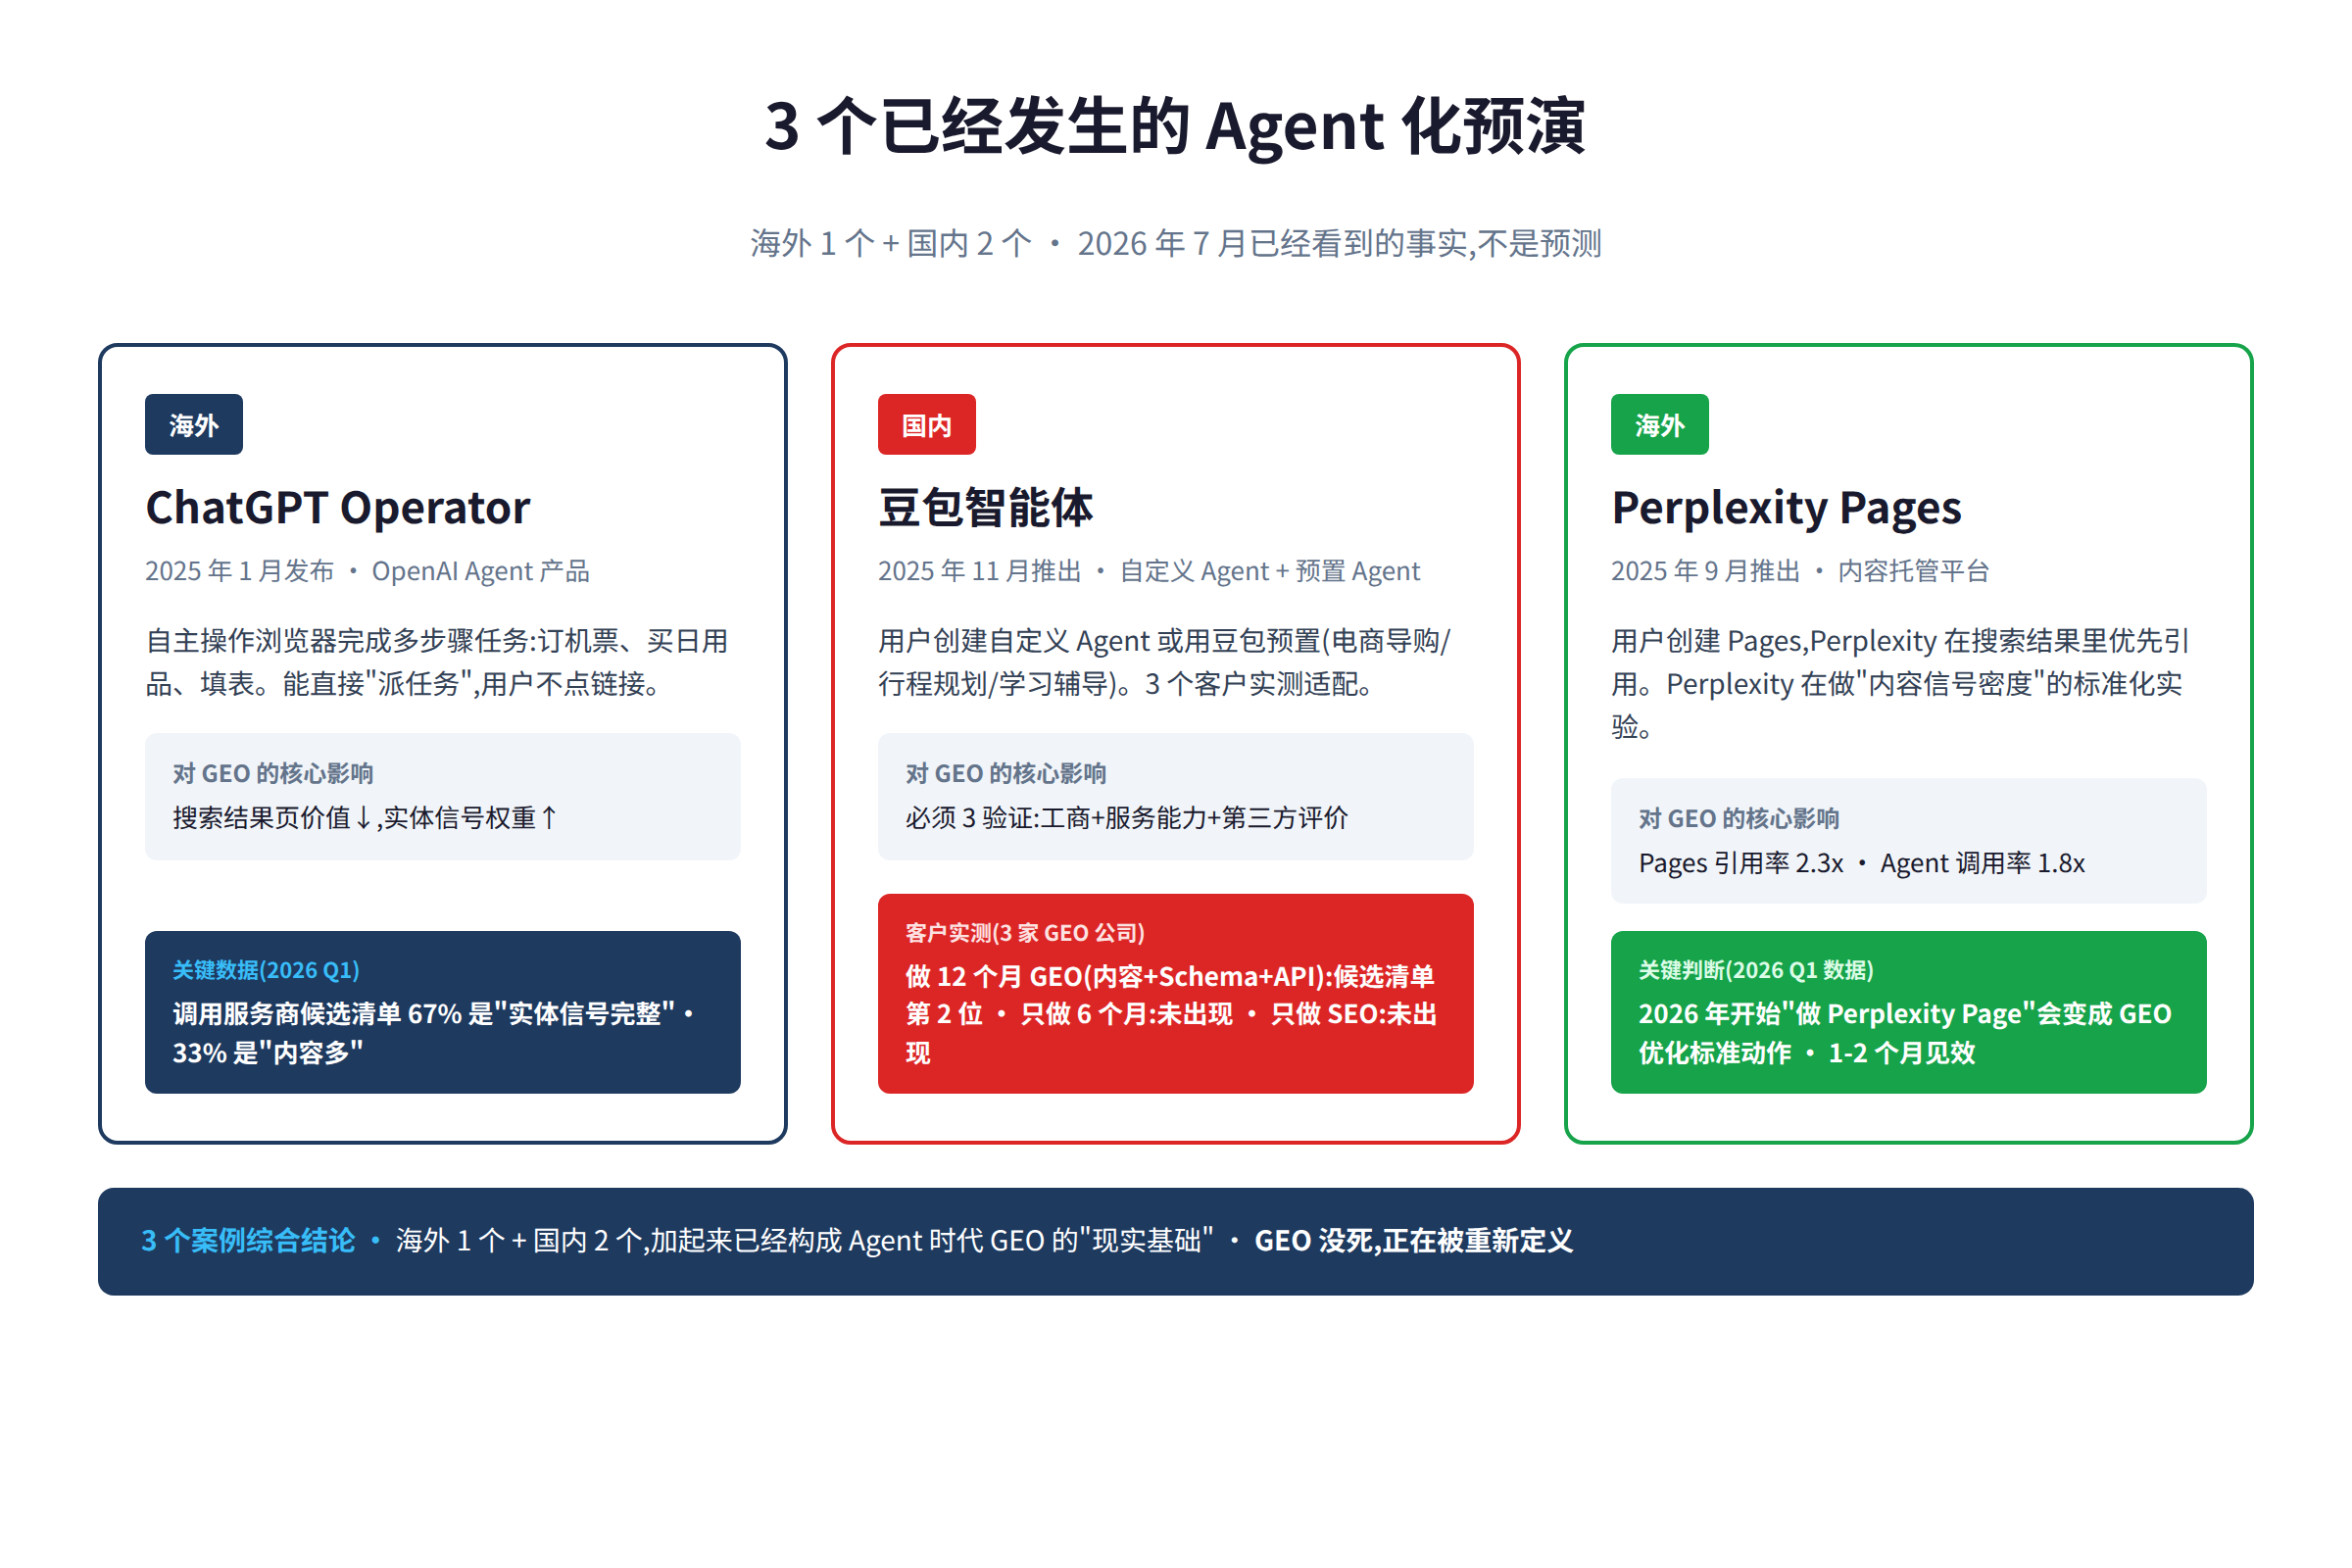Screen dimensions: 2352x1568
Task: Click '搜索结果页价值↓,实体信号权重↑' text
Action: pos(365,818)
